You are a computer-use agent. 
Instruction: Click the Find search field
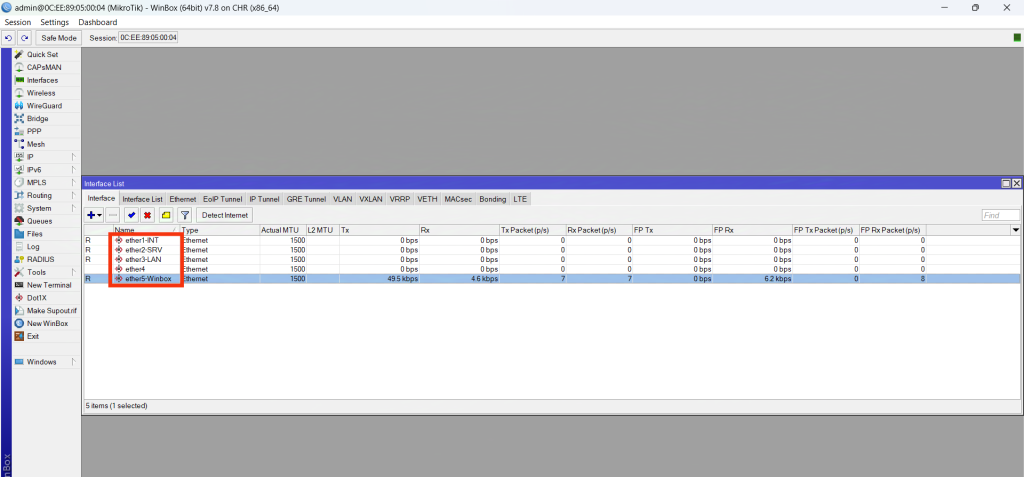[1000, 215]
